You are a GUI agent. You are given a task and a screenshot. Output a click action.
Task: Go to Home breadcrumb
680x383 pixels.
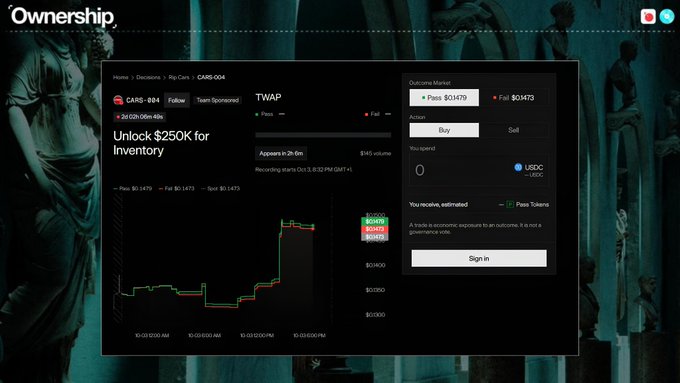click(121, 77)
